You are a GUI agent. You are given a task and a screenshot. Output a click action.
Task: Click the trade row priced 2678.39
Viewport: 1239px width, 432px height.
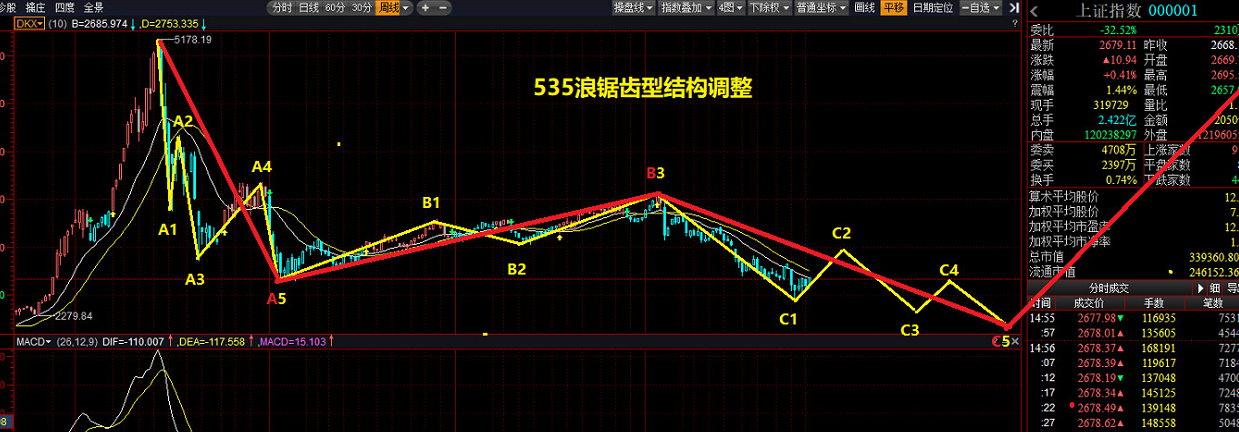click(x=1133, y=363)
